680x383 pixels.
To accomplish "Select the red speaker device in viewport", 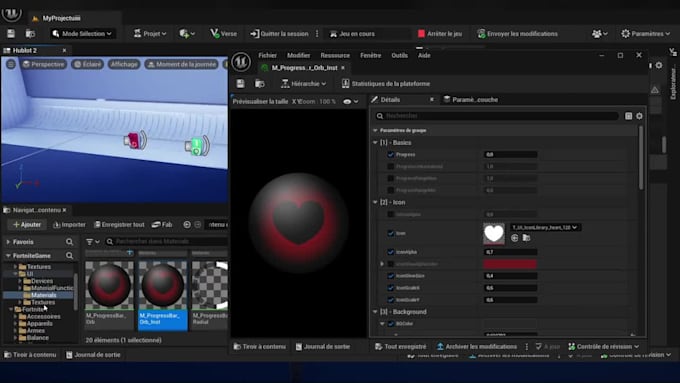I will [x=135, y=140].
